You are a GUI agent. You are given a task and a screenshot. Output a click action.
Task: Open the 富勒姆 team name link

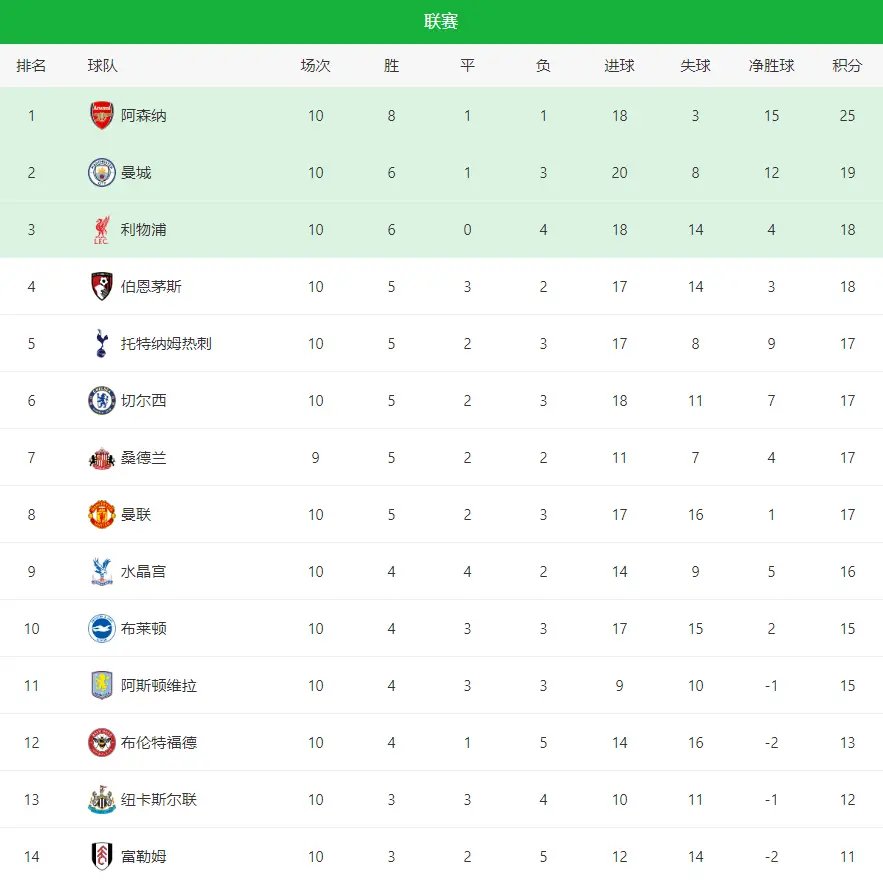(144, 857)
